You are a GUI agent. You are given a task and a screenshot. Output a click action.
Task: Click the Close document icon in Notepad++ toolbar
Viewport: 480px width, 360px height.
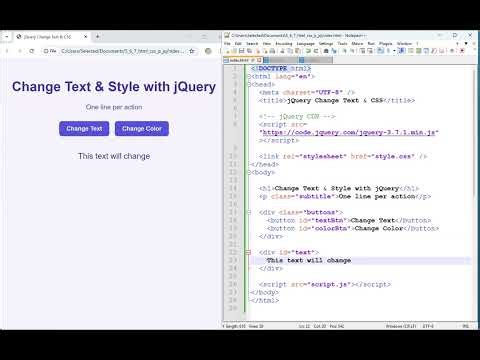coord(258,51)
